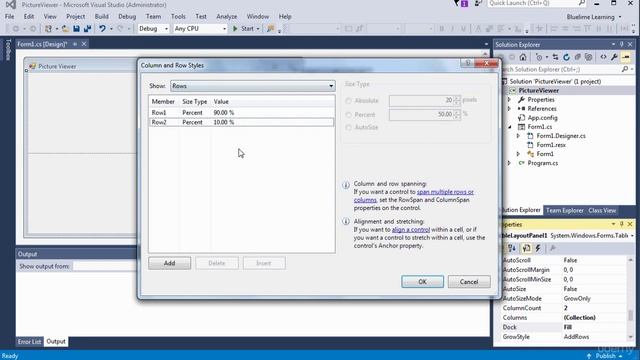Click Sync with Active Document icon
The image size is (640, 360).
point(555,57)
